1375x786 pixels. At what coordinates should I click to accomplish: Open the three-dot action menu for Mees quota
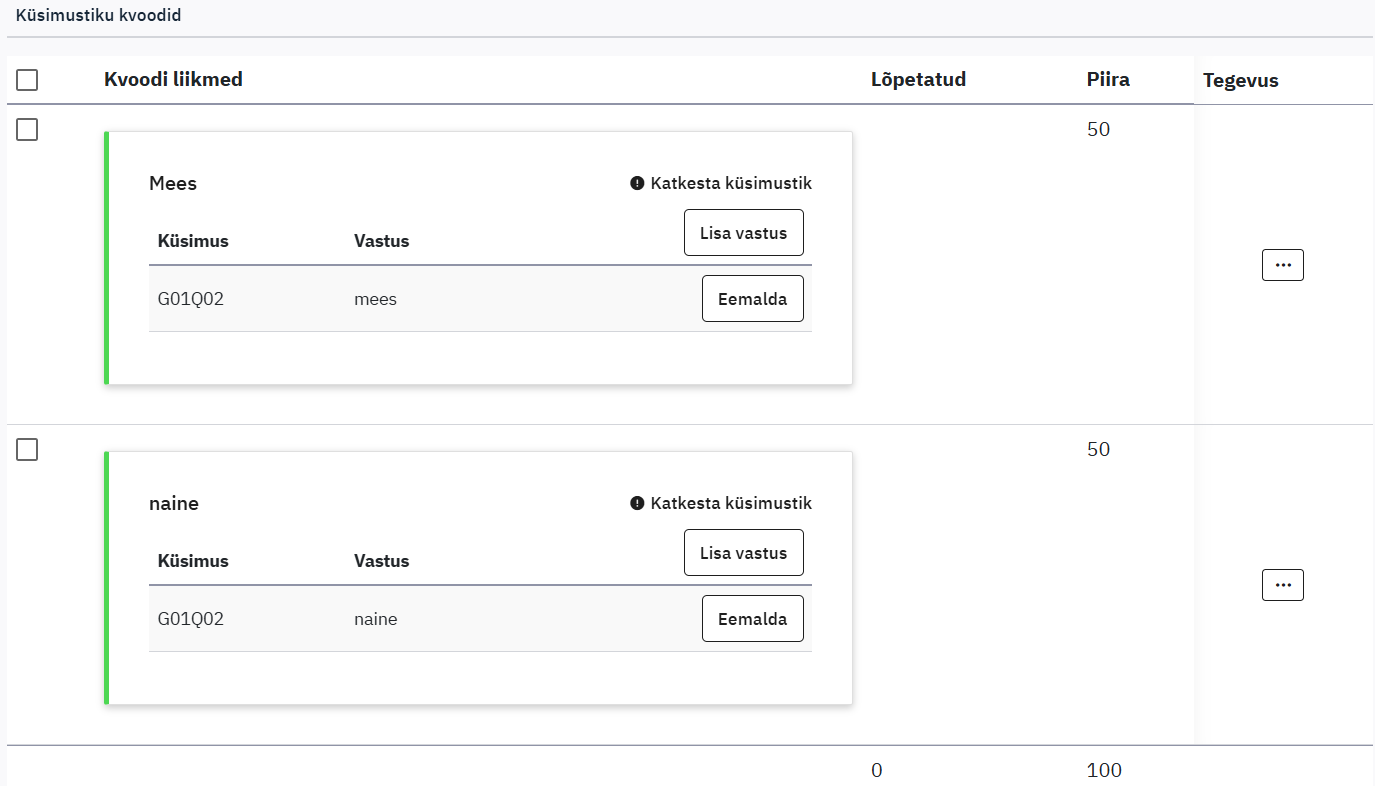click(x=1282, y=265)
